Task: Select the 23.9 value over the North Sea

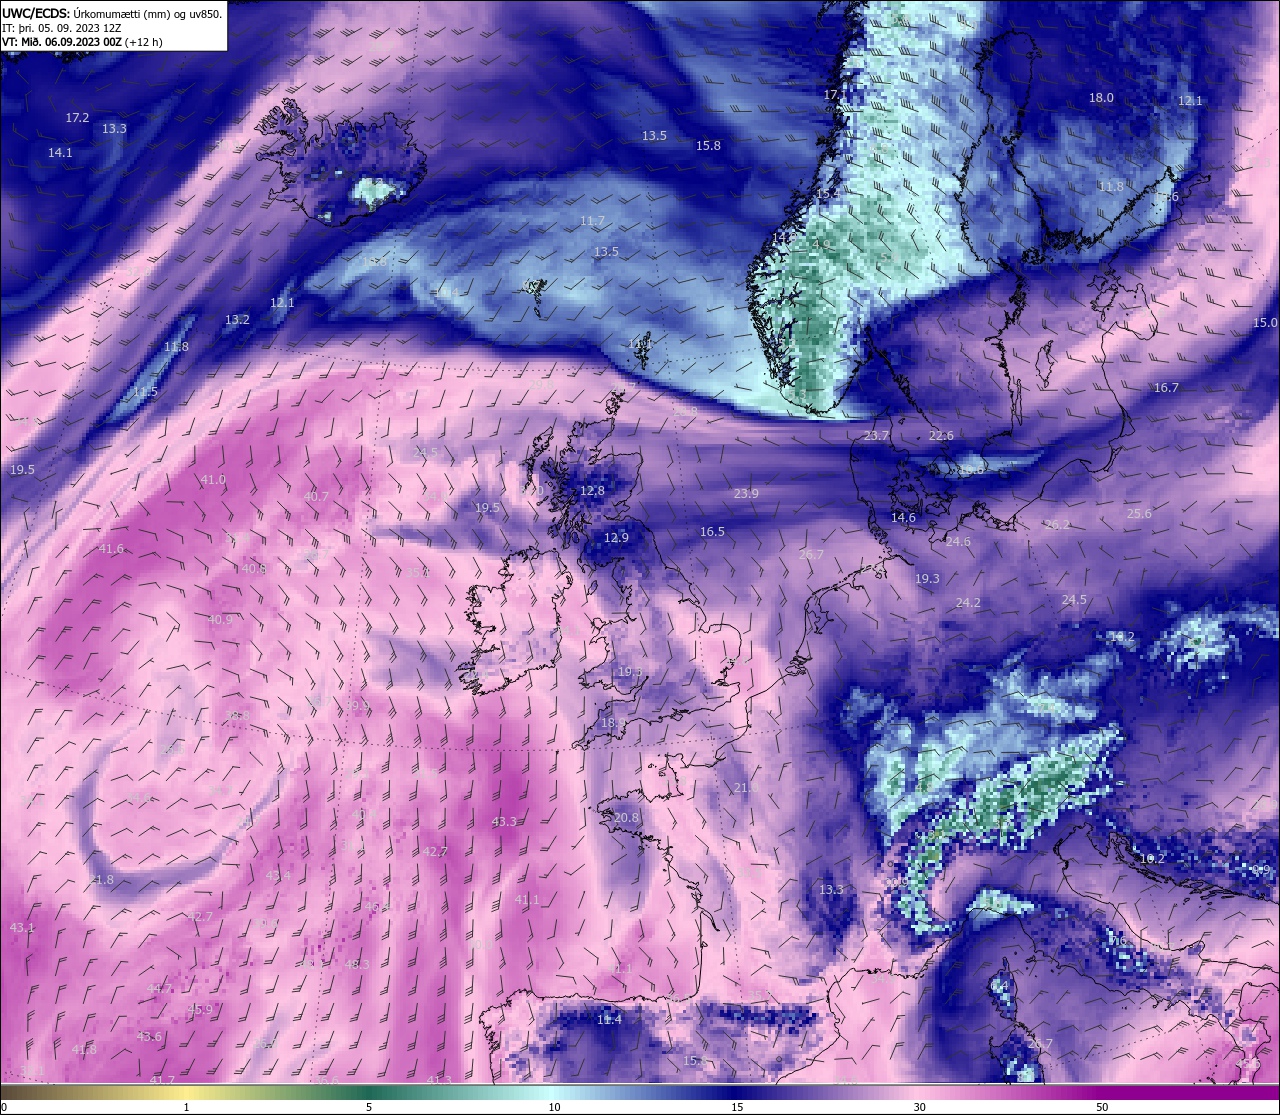Action: coord(746,494)
